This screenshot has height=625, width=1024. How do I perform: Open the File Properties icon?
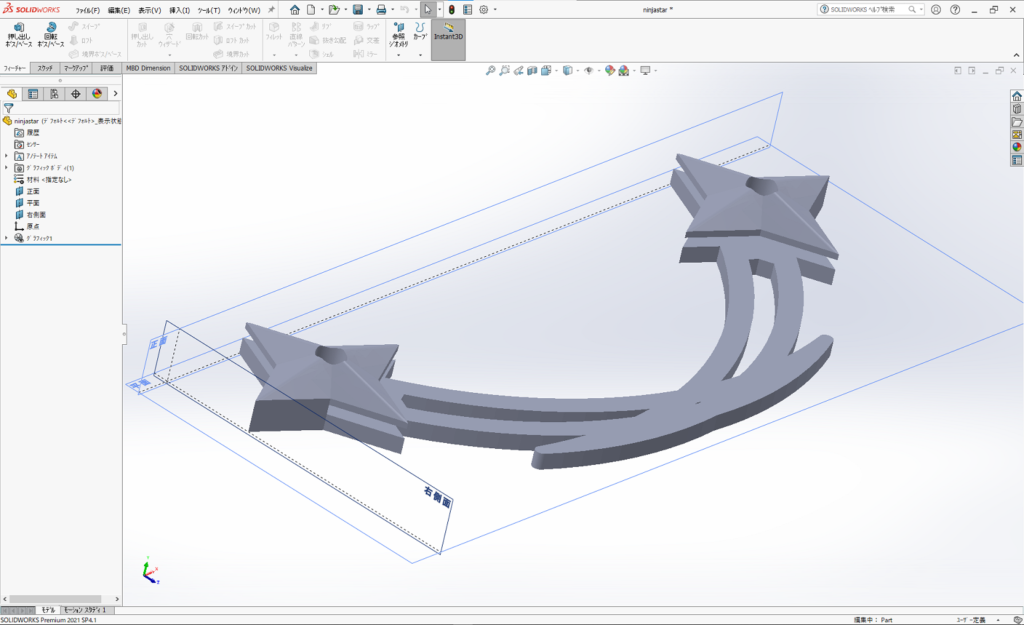pos(468,10)
